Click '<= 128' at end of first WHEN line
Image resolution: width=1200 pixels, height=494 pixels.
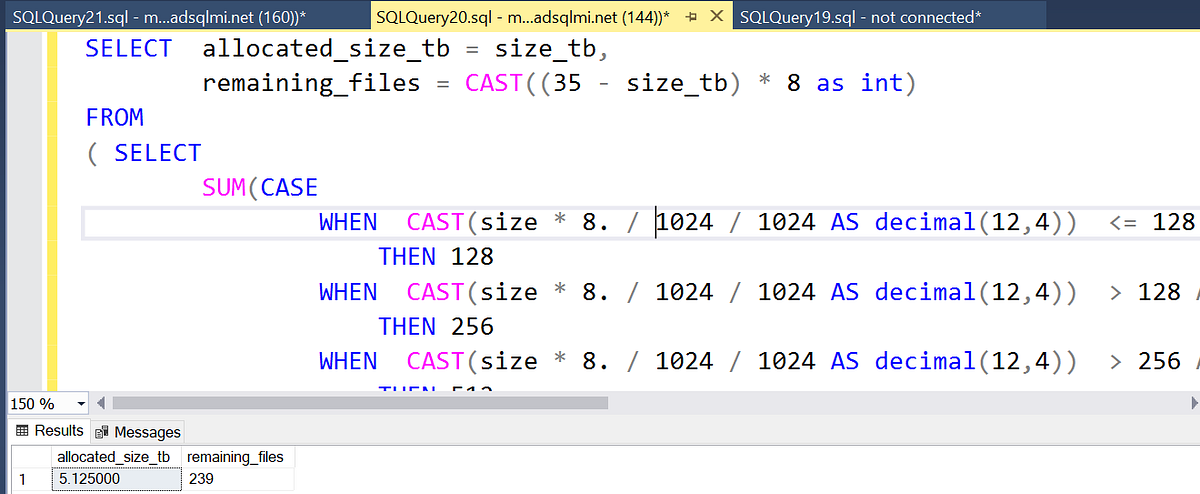coord(1153,222)
